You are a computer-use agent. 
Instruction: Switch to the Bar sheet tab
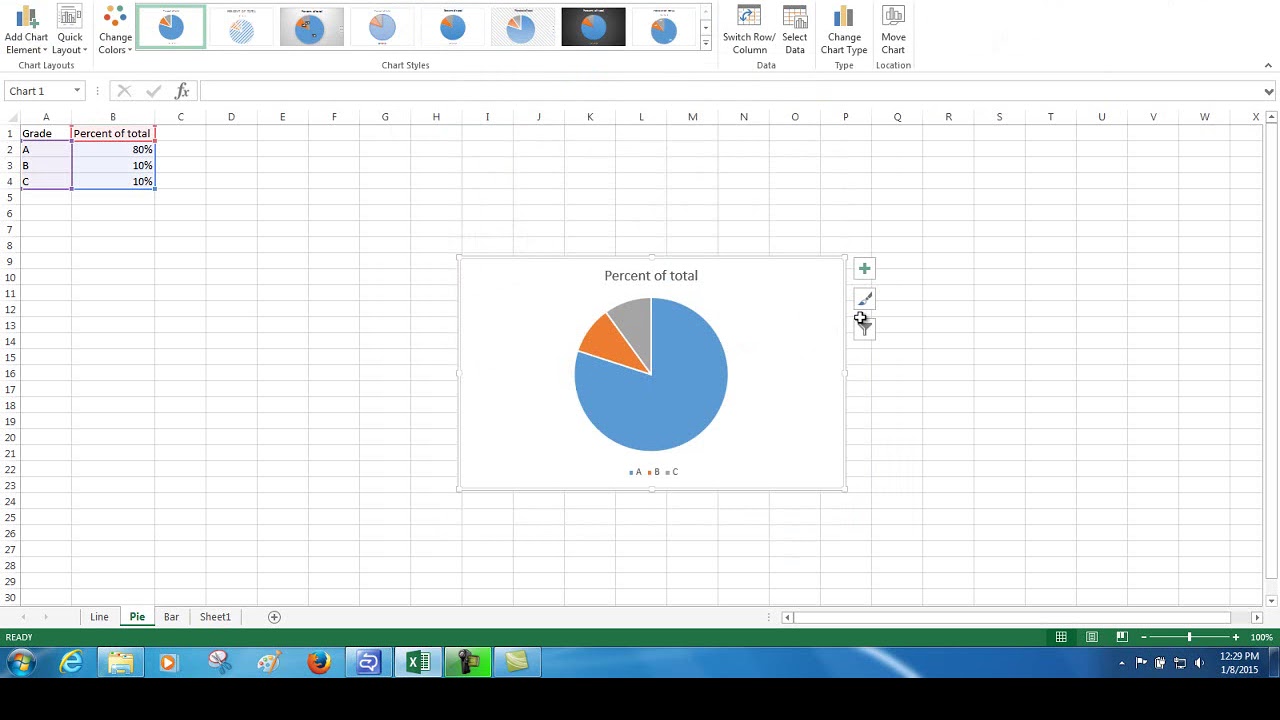click(172, 617)
